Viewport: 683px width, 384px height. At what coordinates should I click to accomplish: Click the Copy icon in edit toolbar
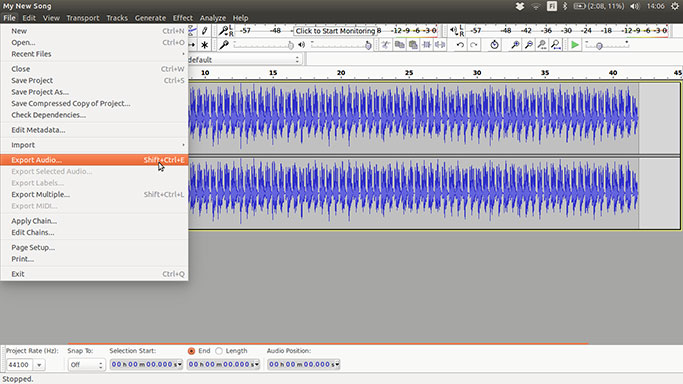[x=399, y=45]
